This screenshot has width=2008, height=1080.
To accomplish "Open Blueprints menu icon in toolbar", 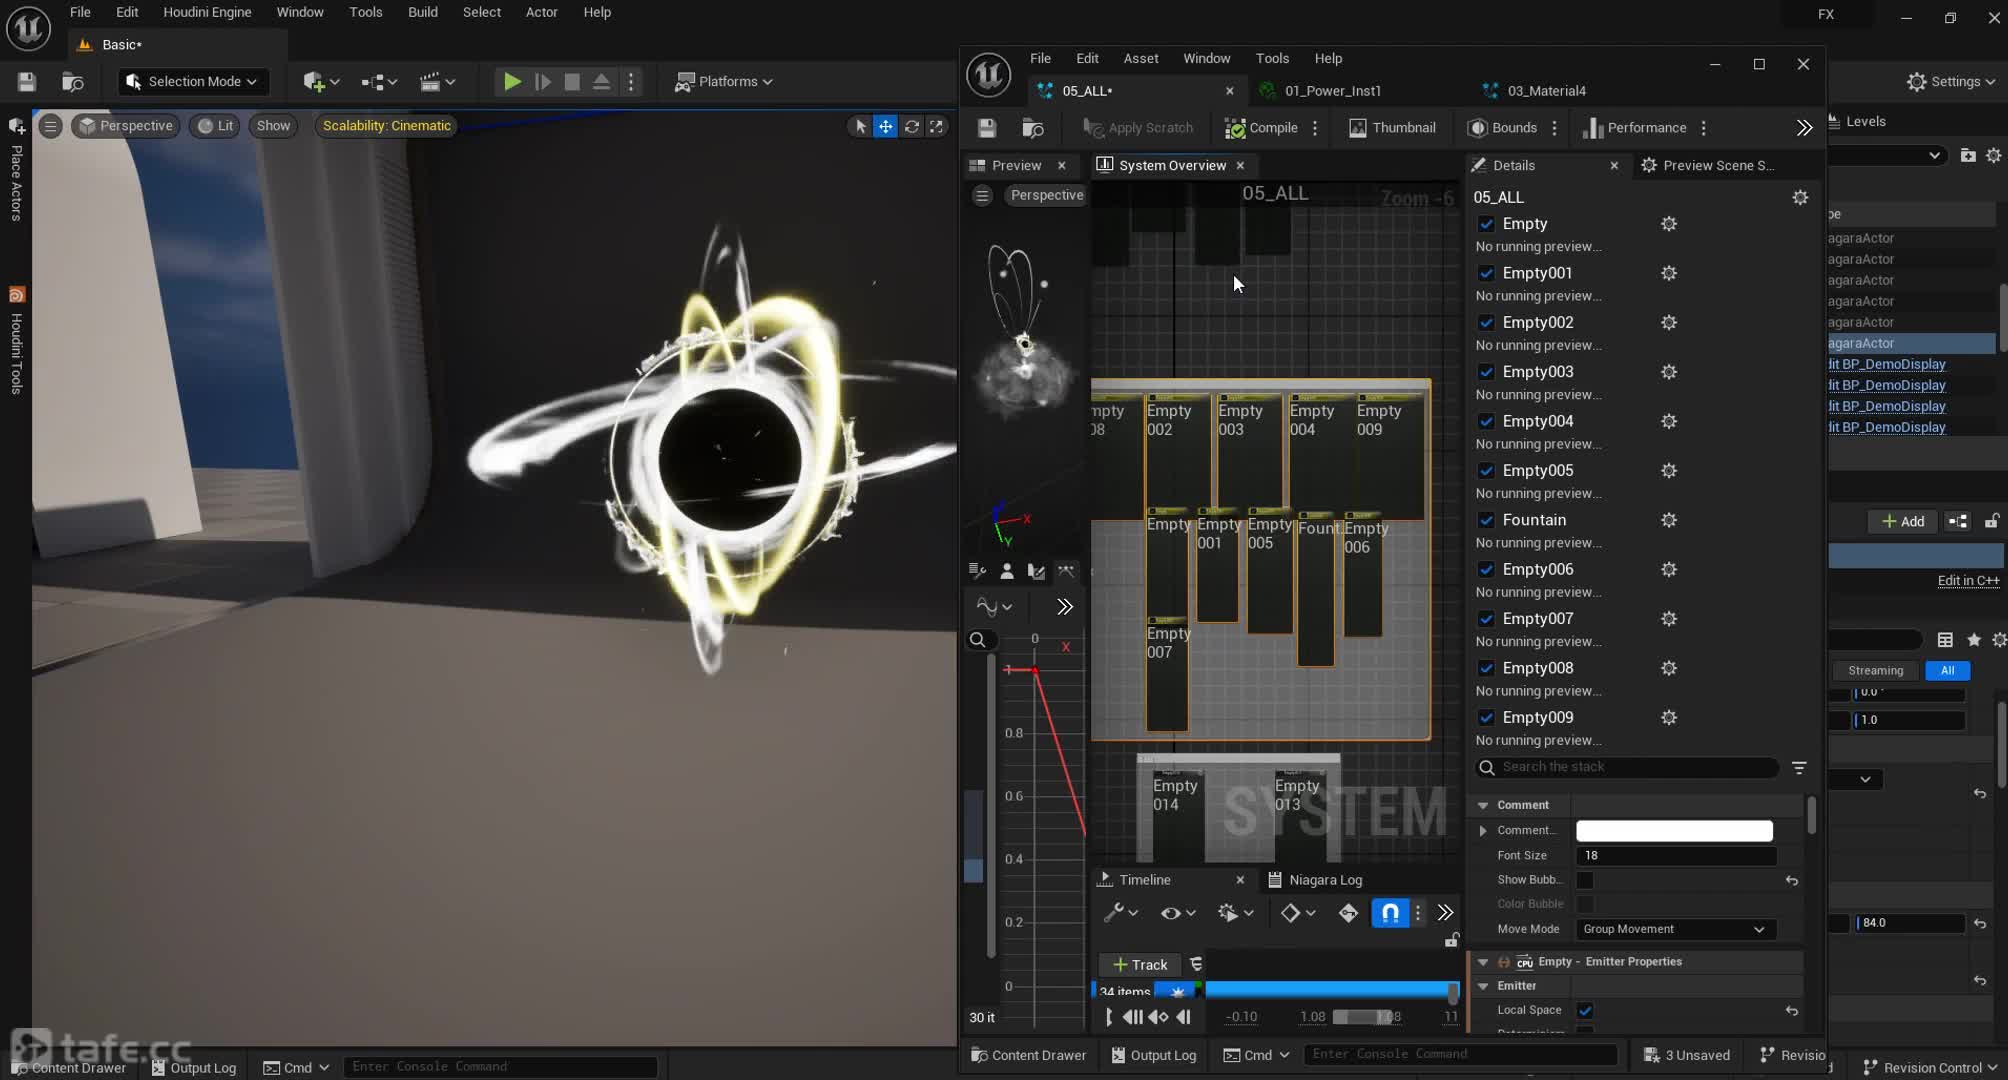I will [x=379, y=82].
